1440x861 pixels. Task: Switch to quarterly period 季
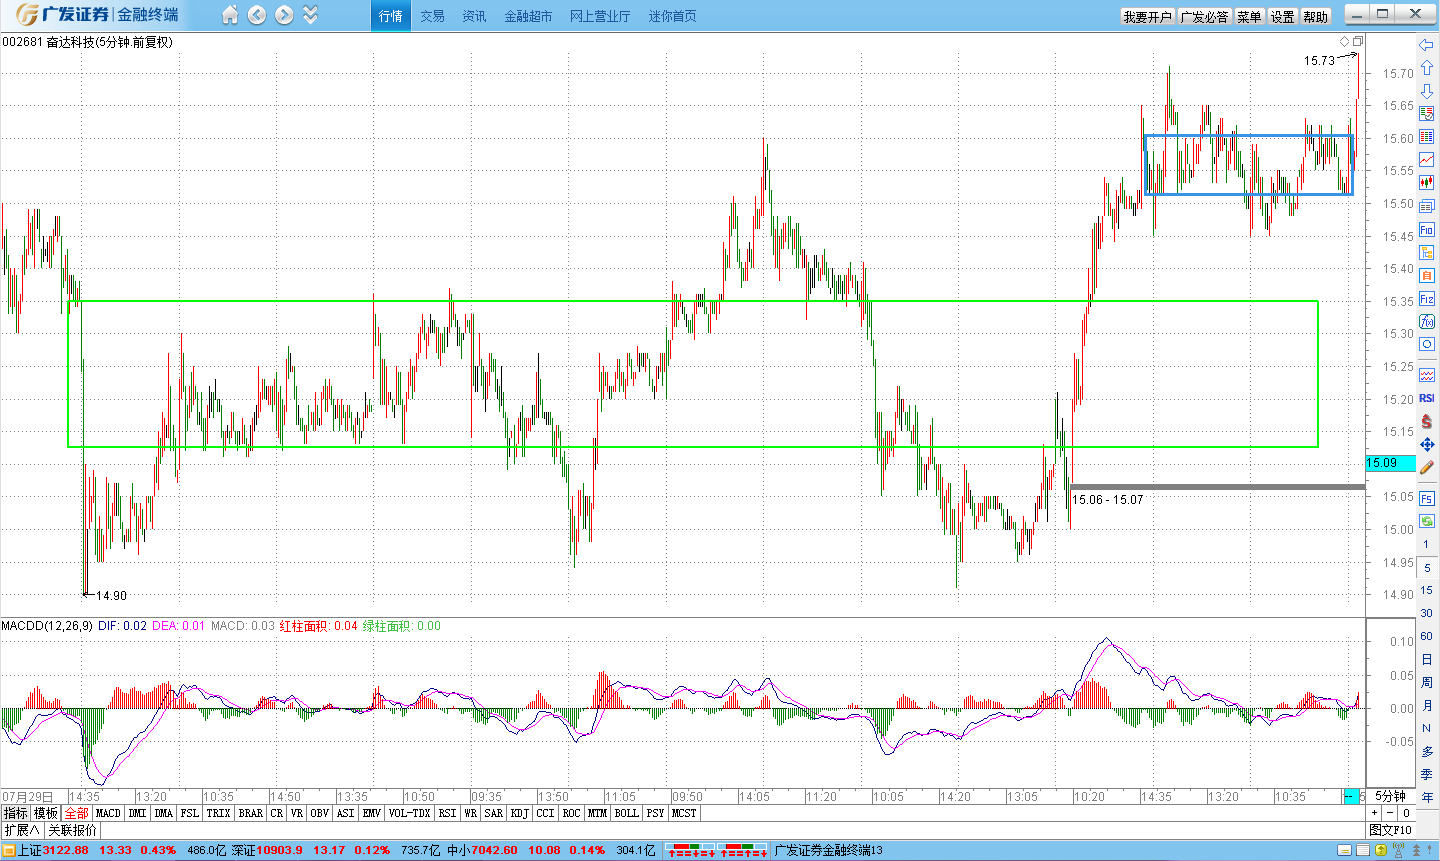pos(1427,774)
